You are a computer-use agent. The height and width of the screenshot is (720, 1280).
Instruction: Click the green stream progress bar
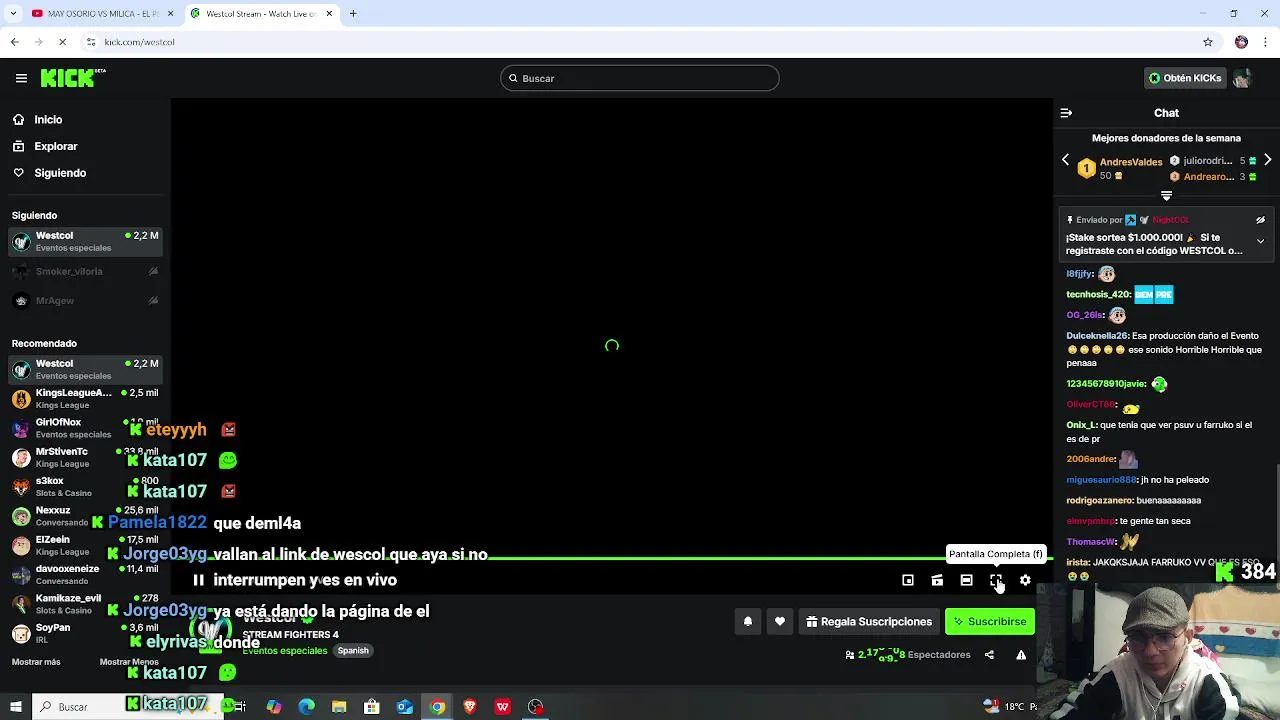pyautogui.click(x=610, y=559)
